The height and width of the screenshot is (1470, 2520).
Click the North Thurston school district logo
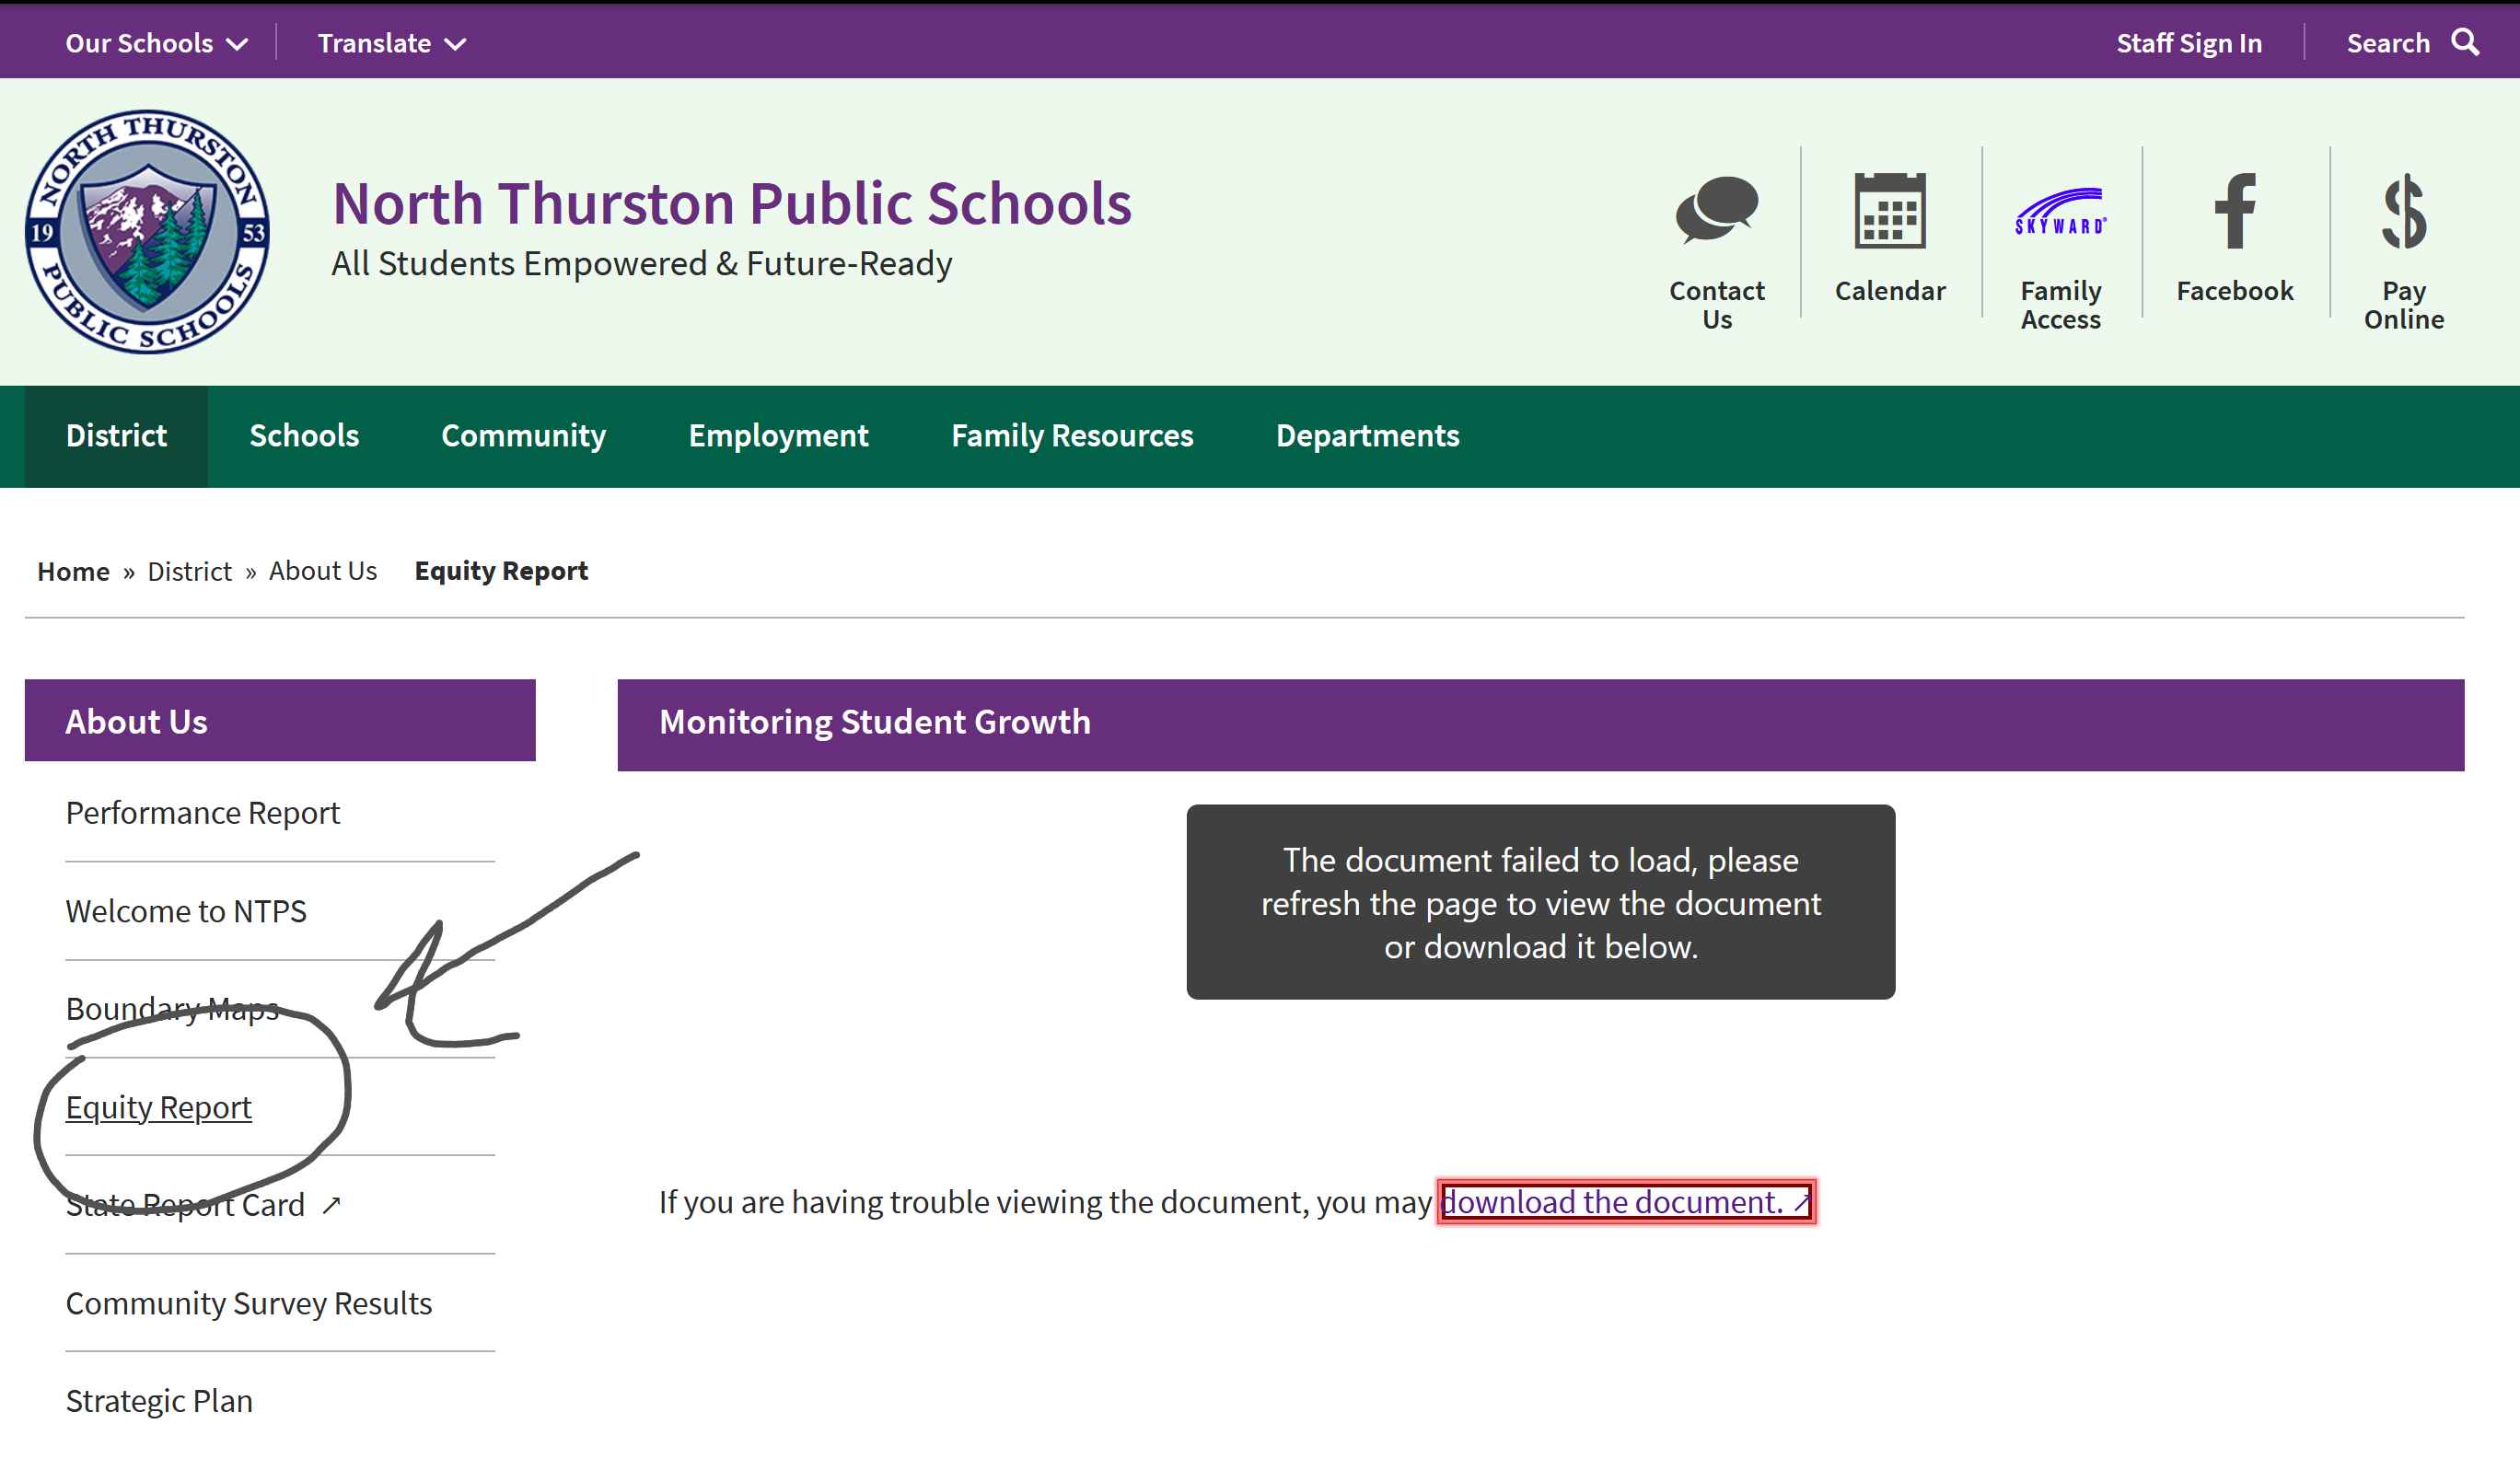[147, 231]
